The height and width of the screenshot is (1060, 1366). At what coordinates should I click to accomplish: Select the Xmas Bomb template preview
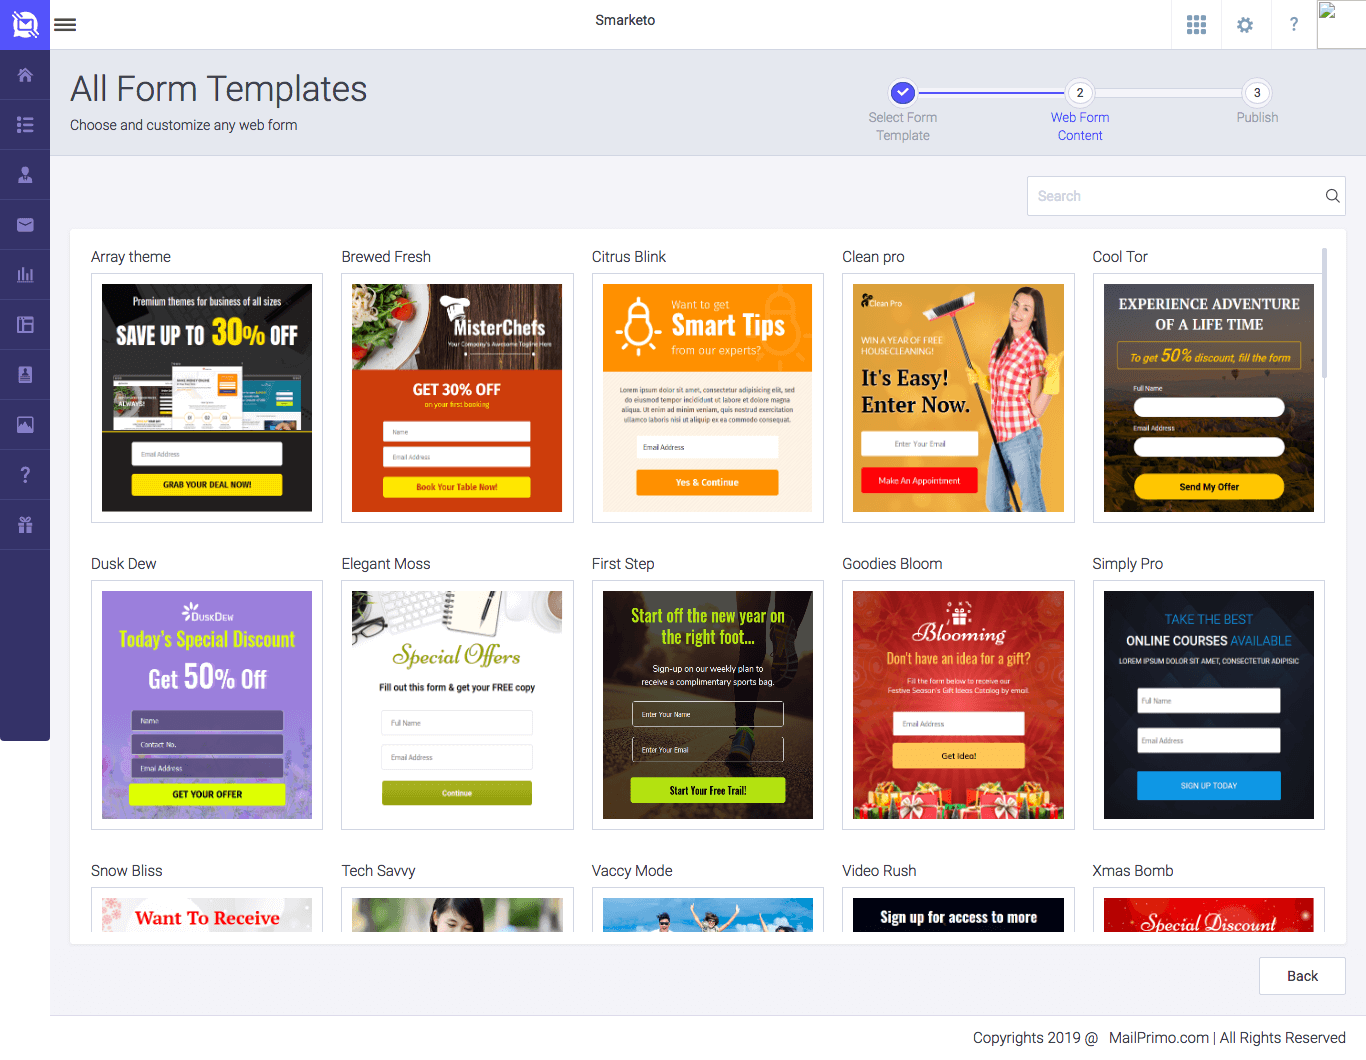(1209, 912)
